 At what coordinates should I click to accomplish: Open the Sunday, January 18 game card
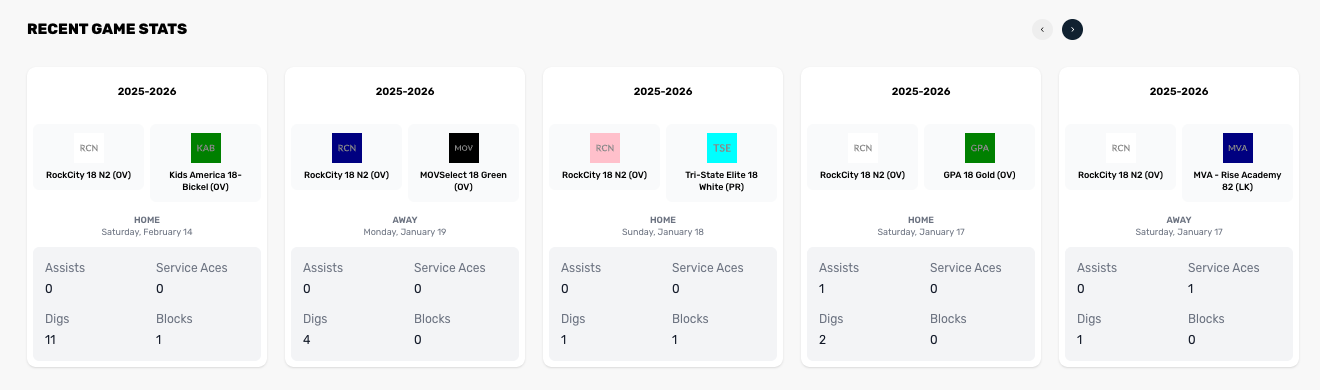[663, 217]
